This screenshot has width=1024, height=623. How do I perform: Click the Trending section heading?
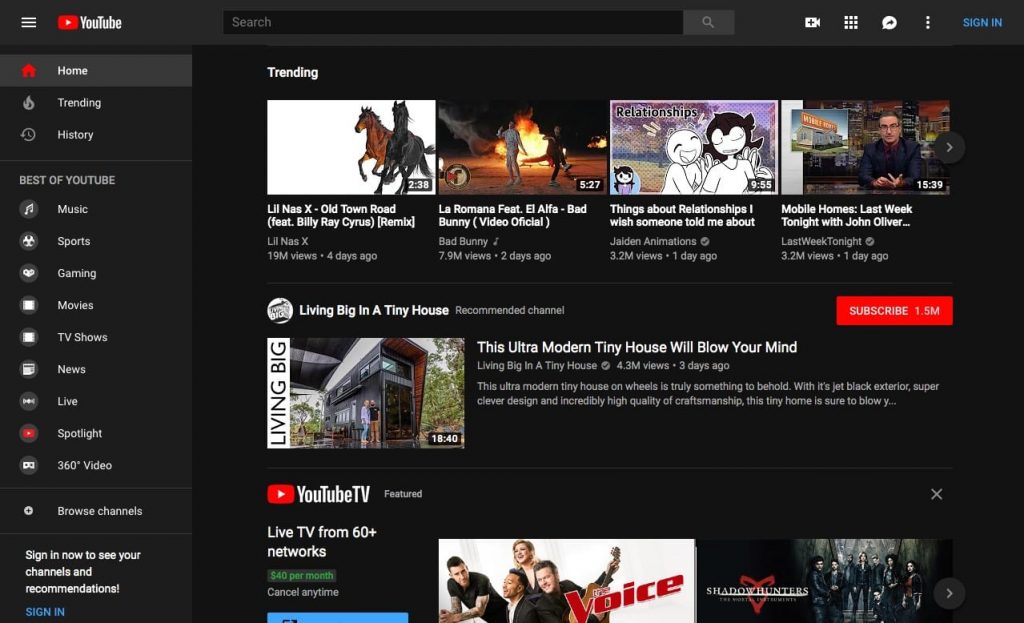[x=293, y=72]
